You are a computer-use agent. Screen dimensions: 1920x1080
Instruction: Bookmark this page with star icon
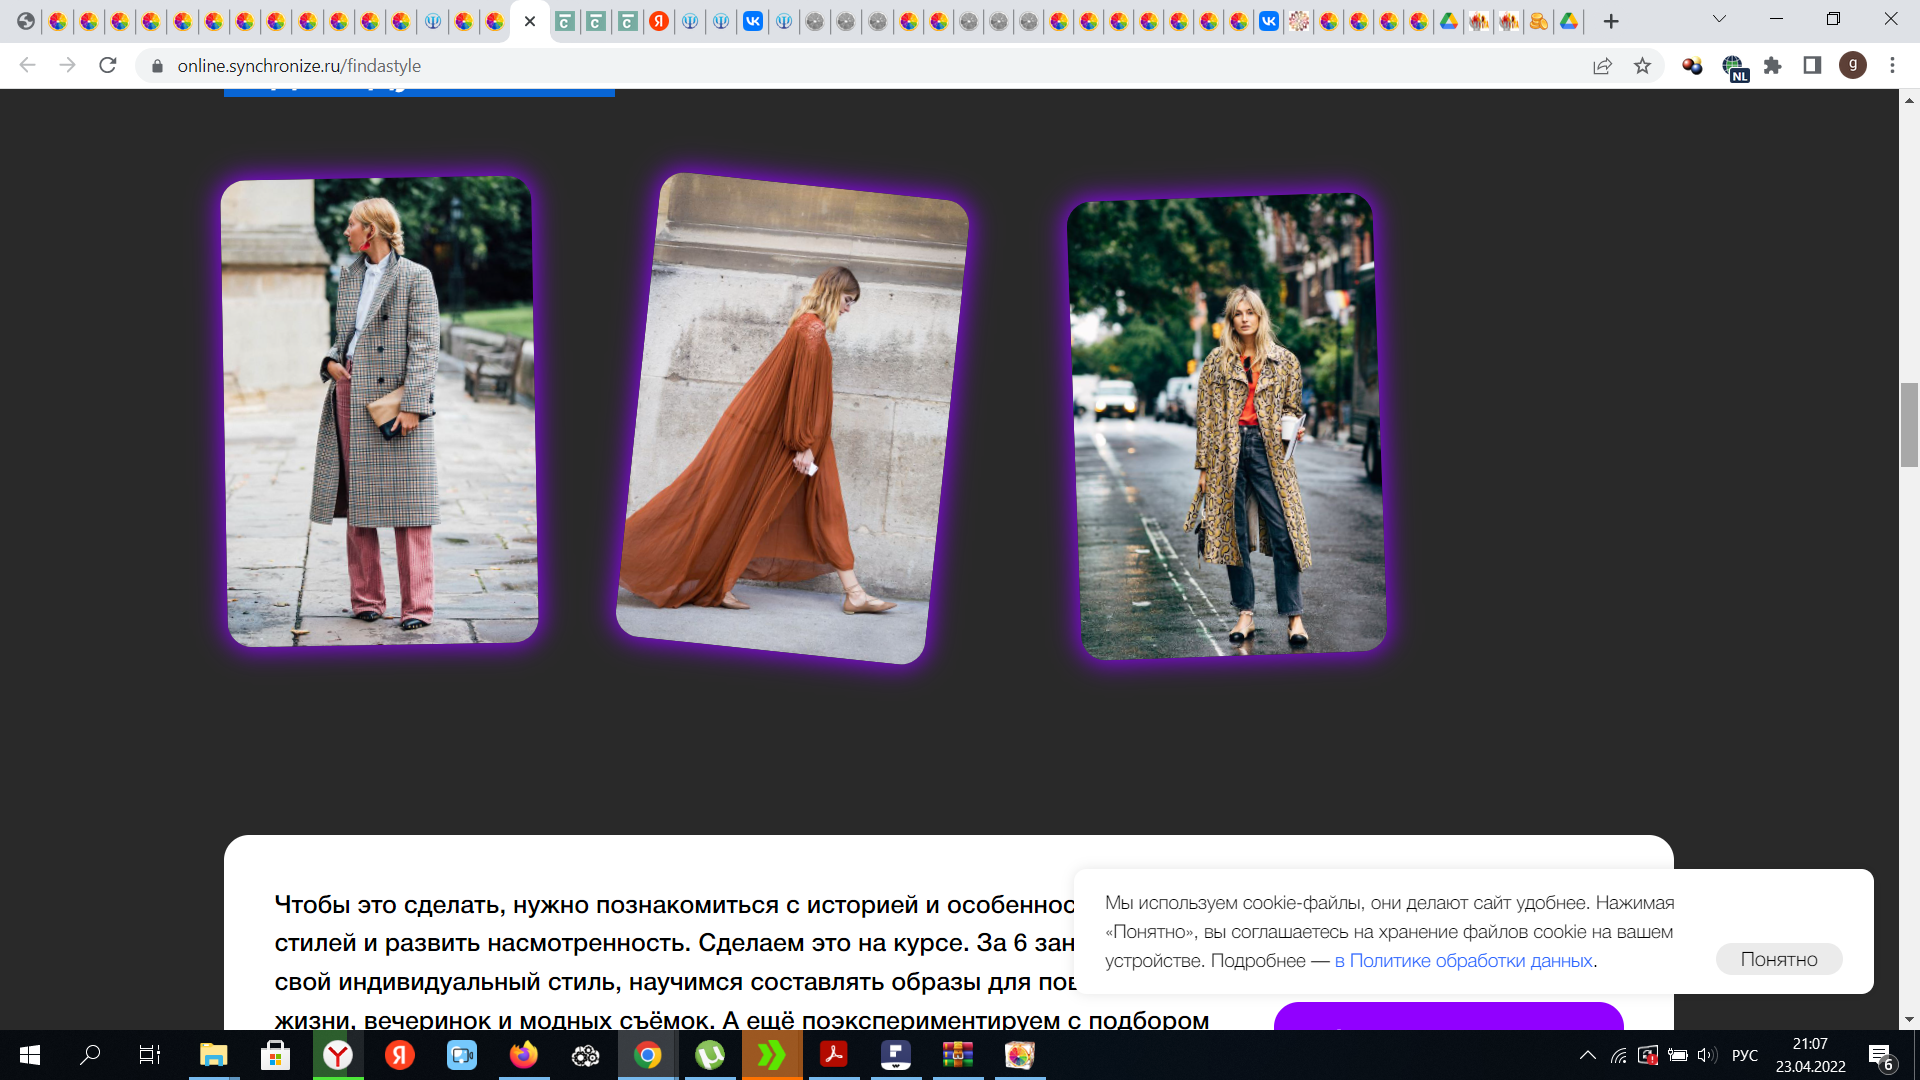tap(1642, 65)
